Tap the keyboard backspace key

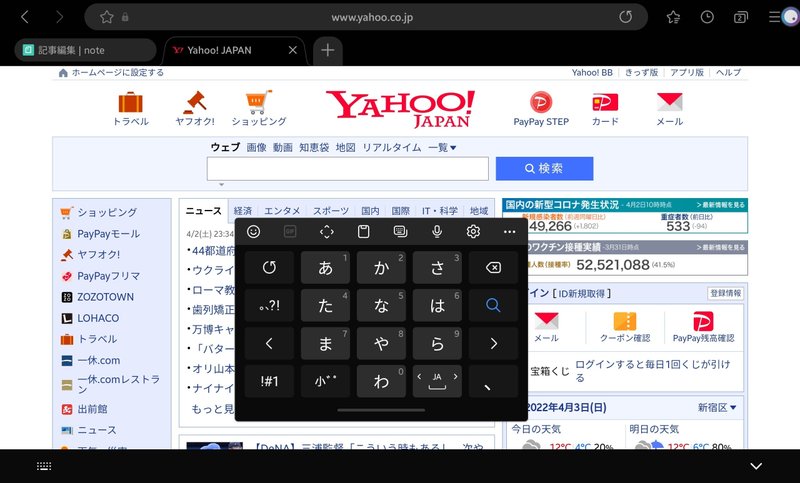[x=493, y=267]
